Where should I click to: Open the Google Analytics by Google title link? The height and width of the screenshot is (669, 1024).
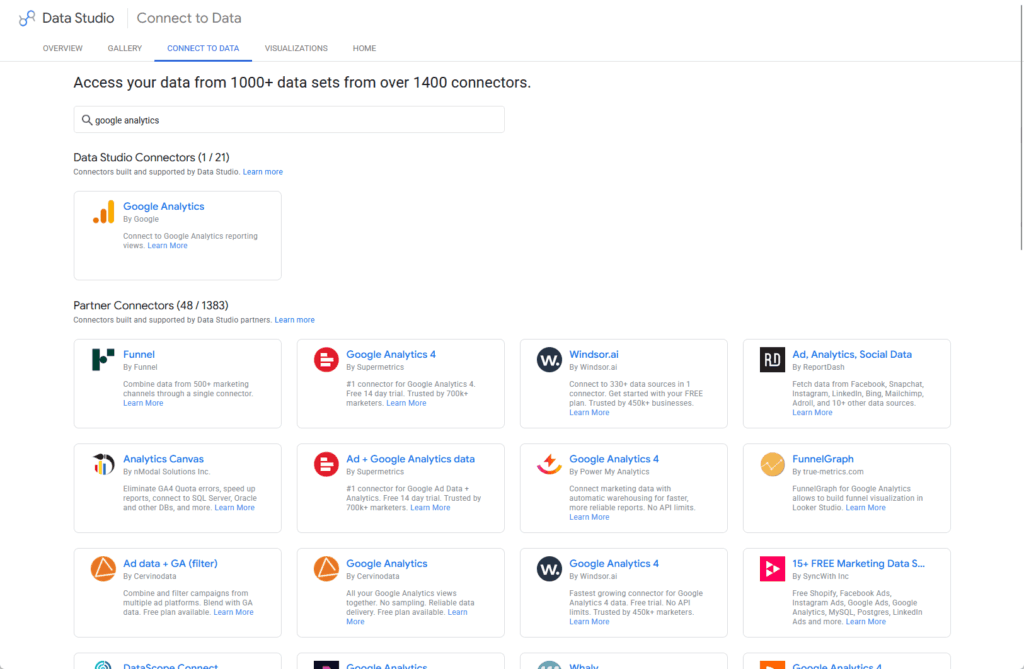163,206
